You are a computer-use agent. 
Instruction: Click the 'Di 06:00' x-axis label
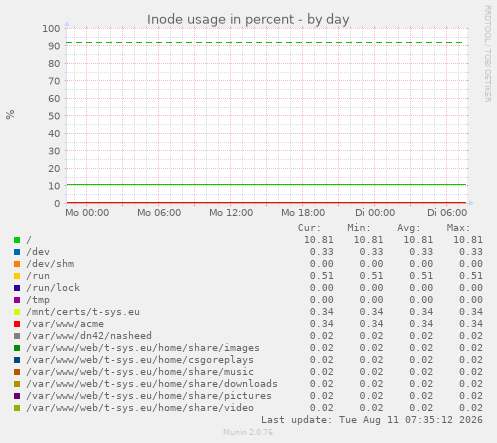point(447,213)
